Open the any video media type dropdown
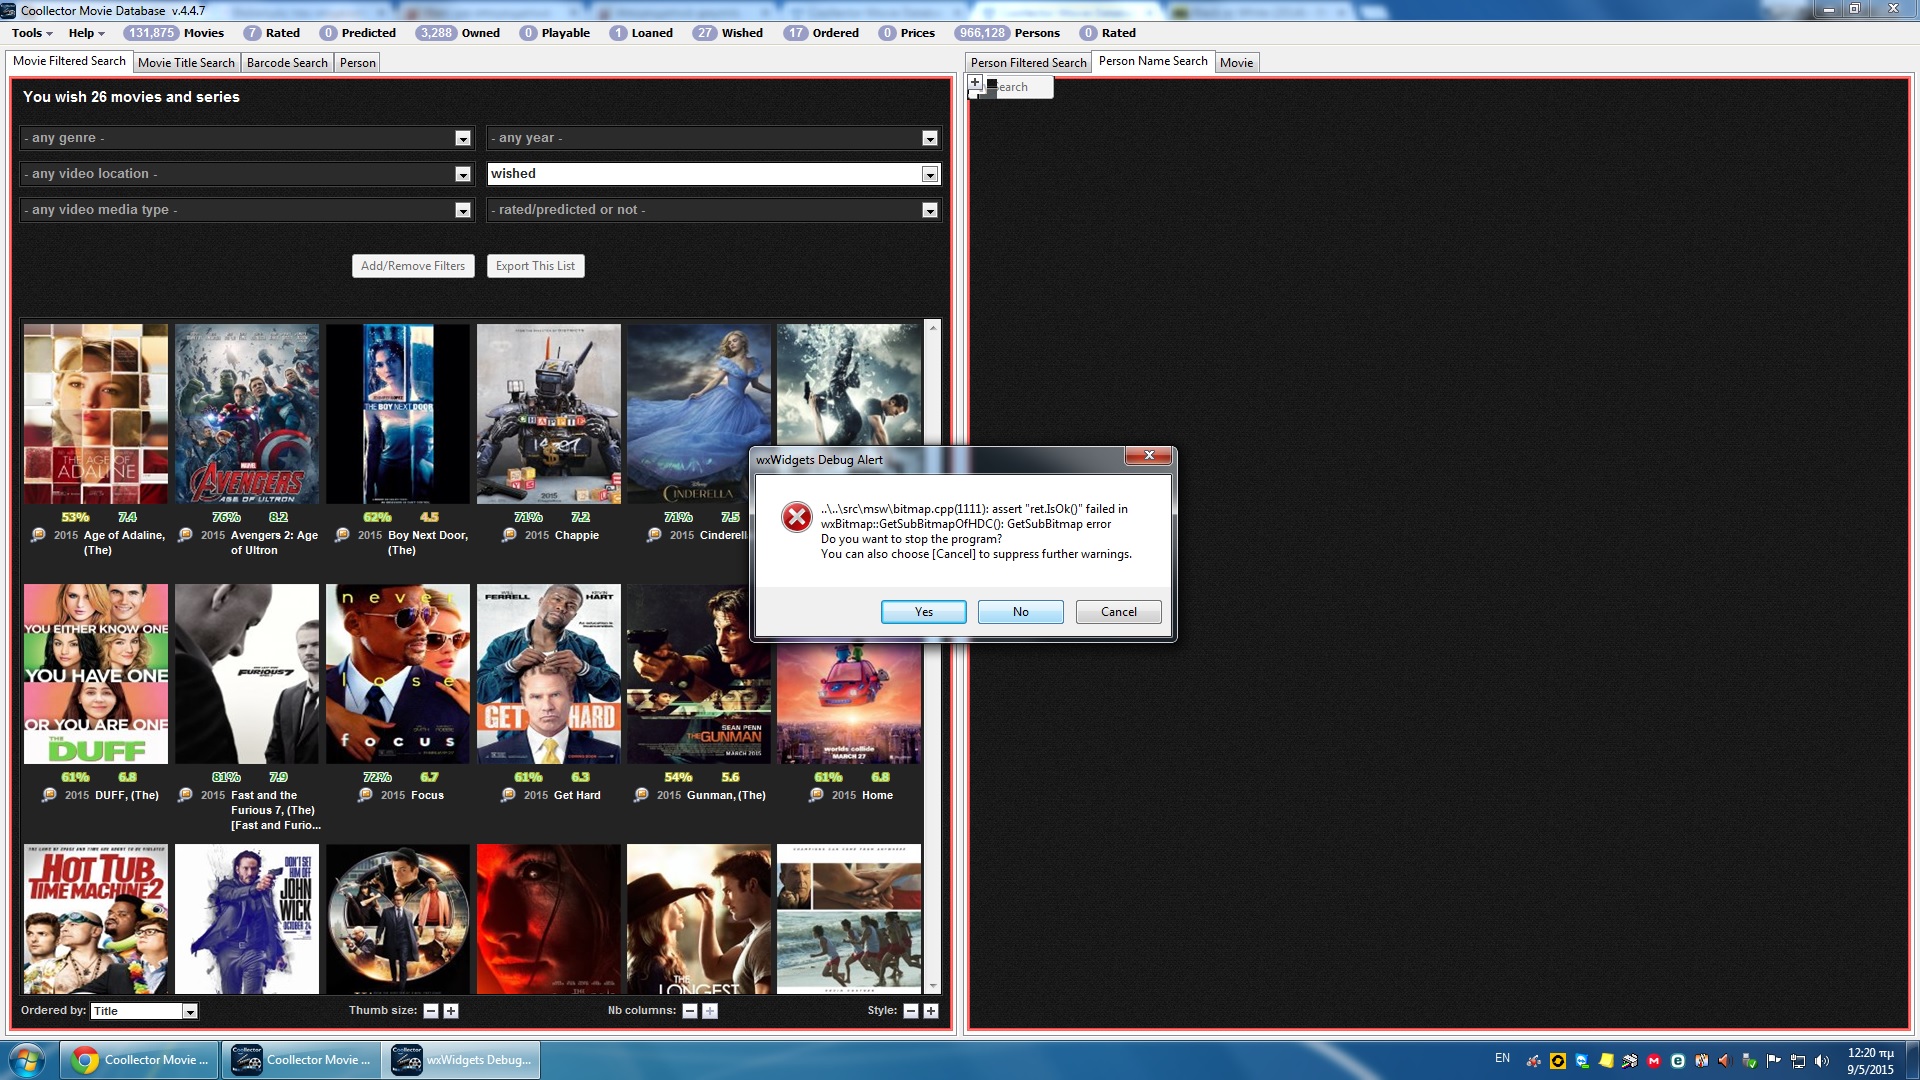This screenshot has width=1920, height=1080. pyautogui.click(x=245, y=210)
